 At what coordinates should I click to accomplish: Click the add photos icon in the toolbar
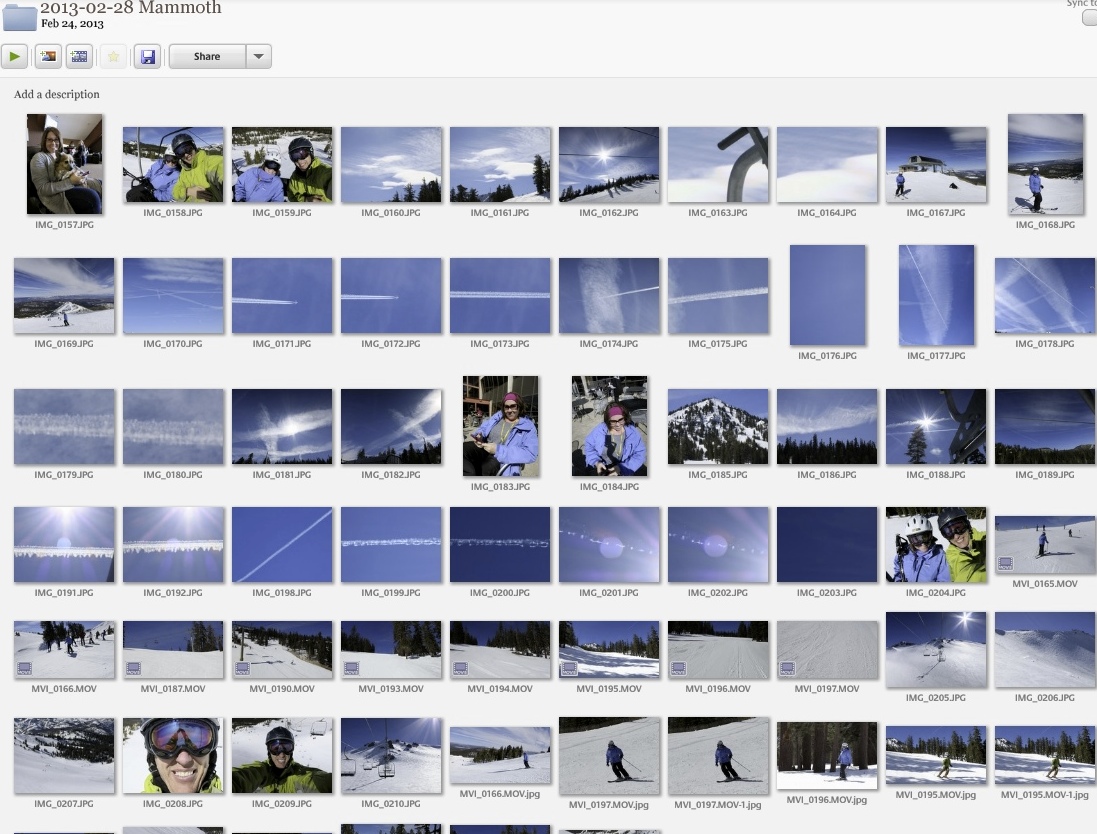[x=47, y=56]
